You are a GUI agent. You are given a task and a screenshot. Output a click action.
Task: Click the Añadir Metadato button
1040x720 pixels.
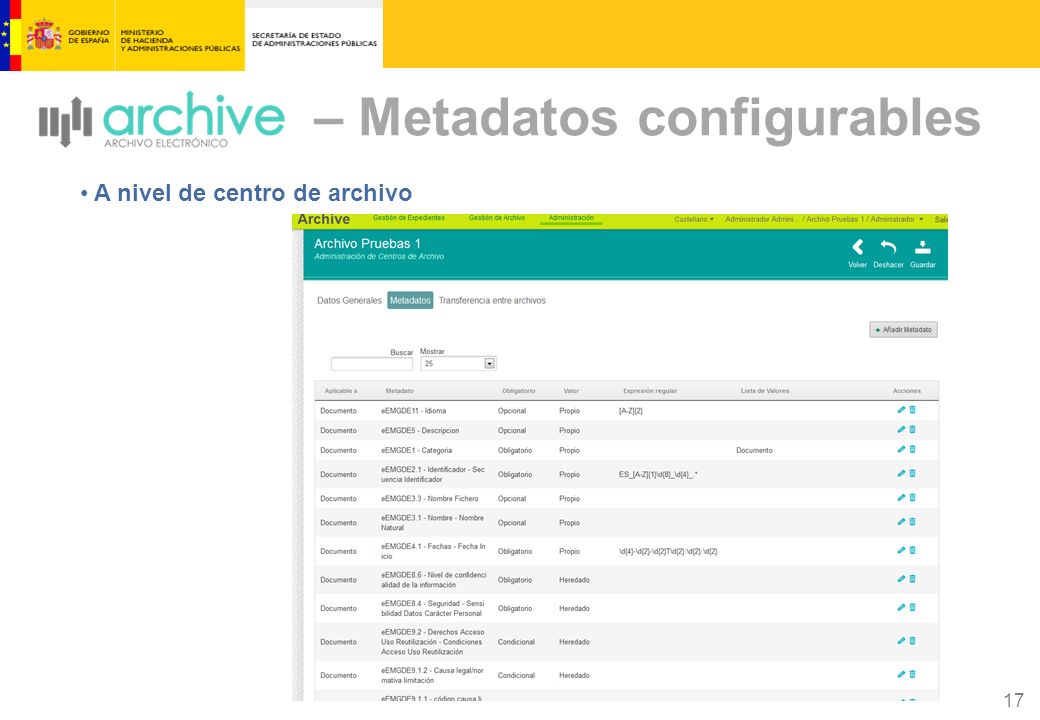point(903,330)
